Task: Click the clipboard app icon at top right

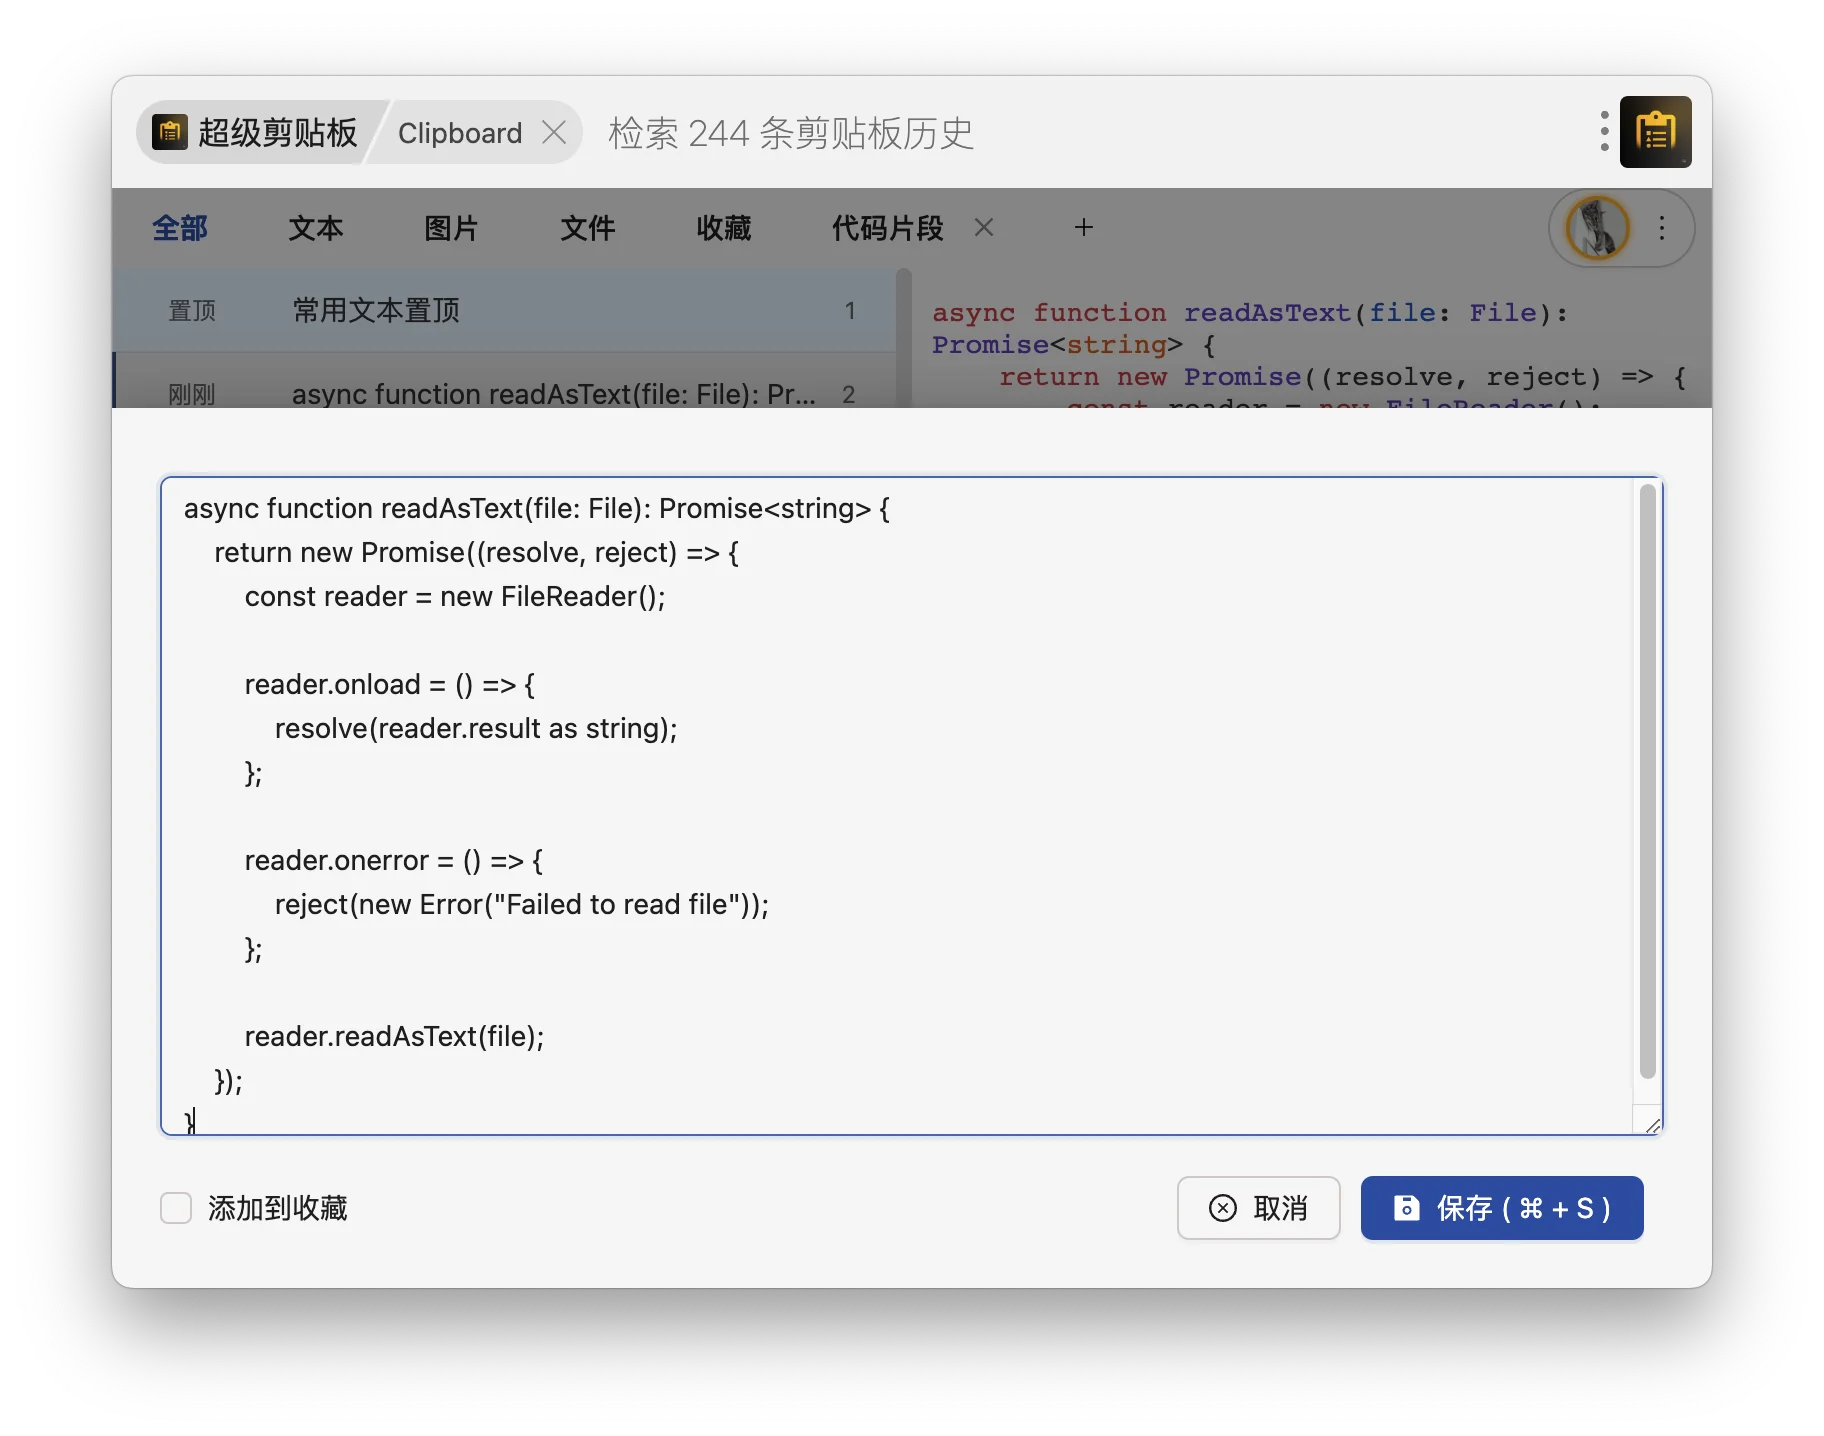Action: (x=1655, y=132)
